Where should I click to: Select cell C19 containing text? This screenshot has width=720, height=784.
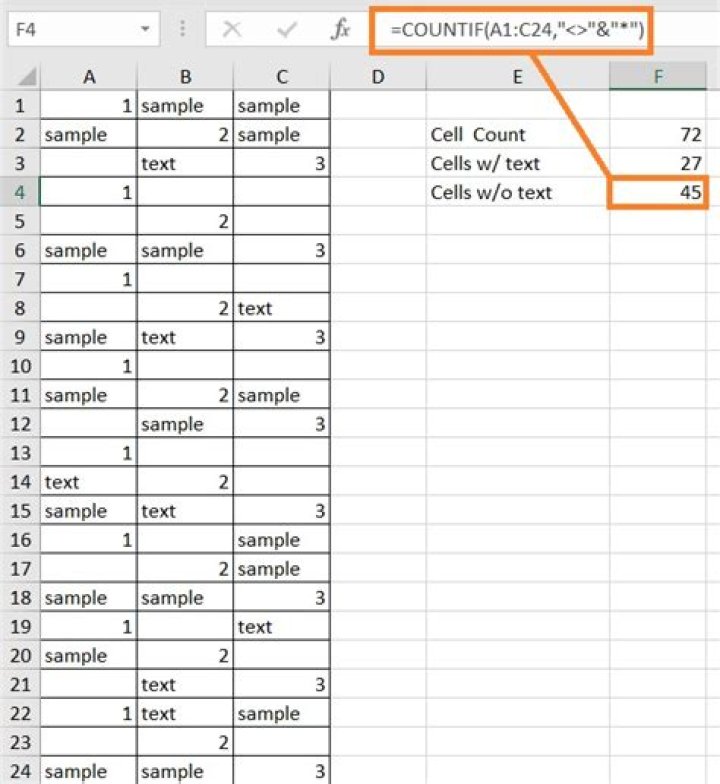(x=282, y=626)
